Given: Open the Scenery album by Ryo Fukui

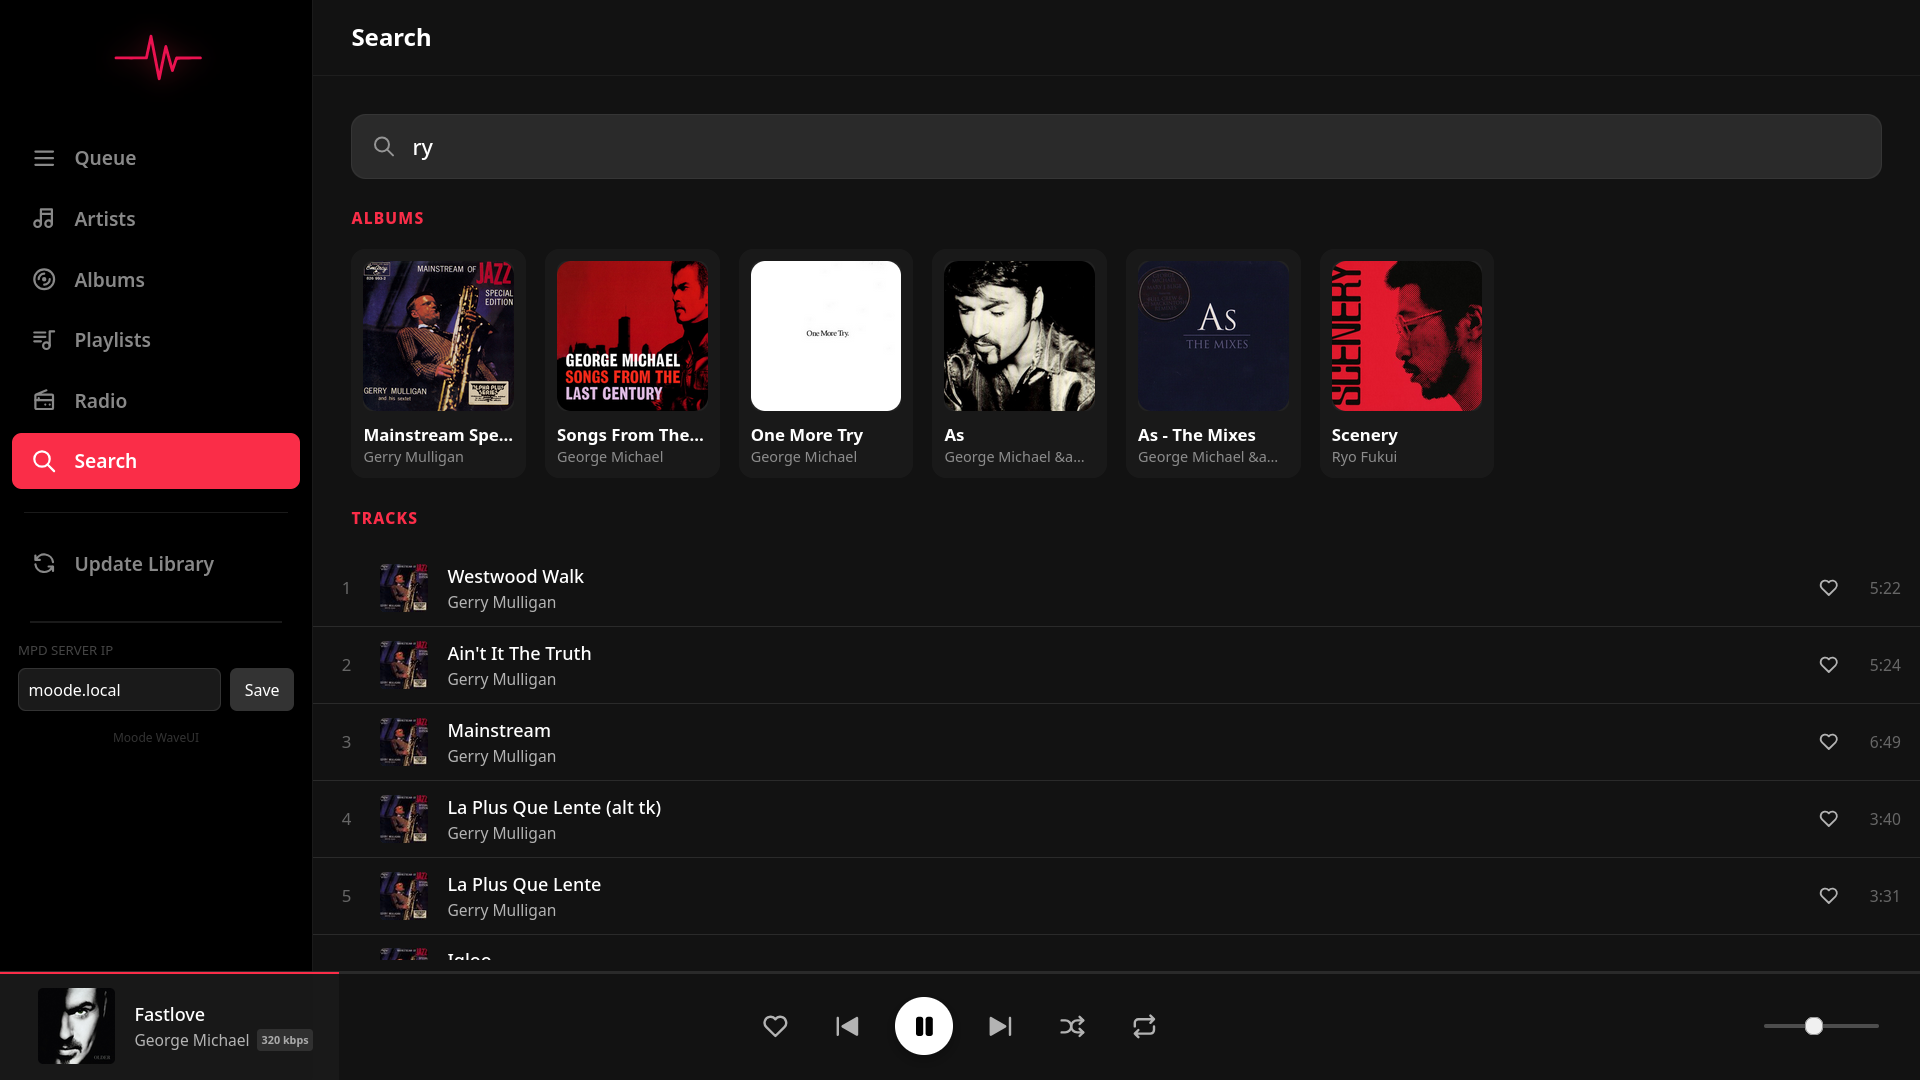Looking at the screenshot, I should click(1406, 362).
